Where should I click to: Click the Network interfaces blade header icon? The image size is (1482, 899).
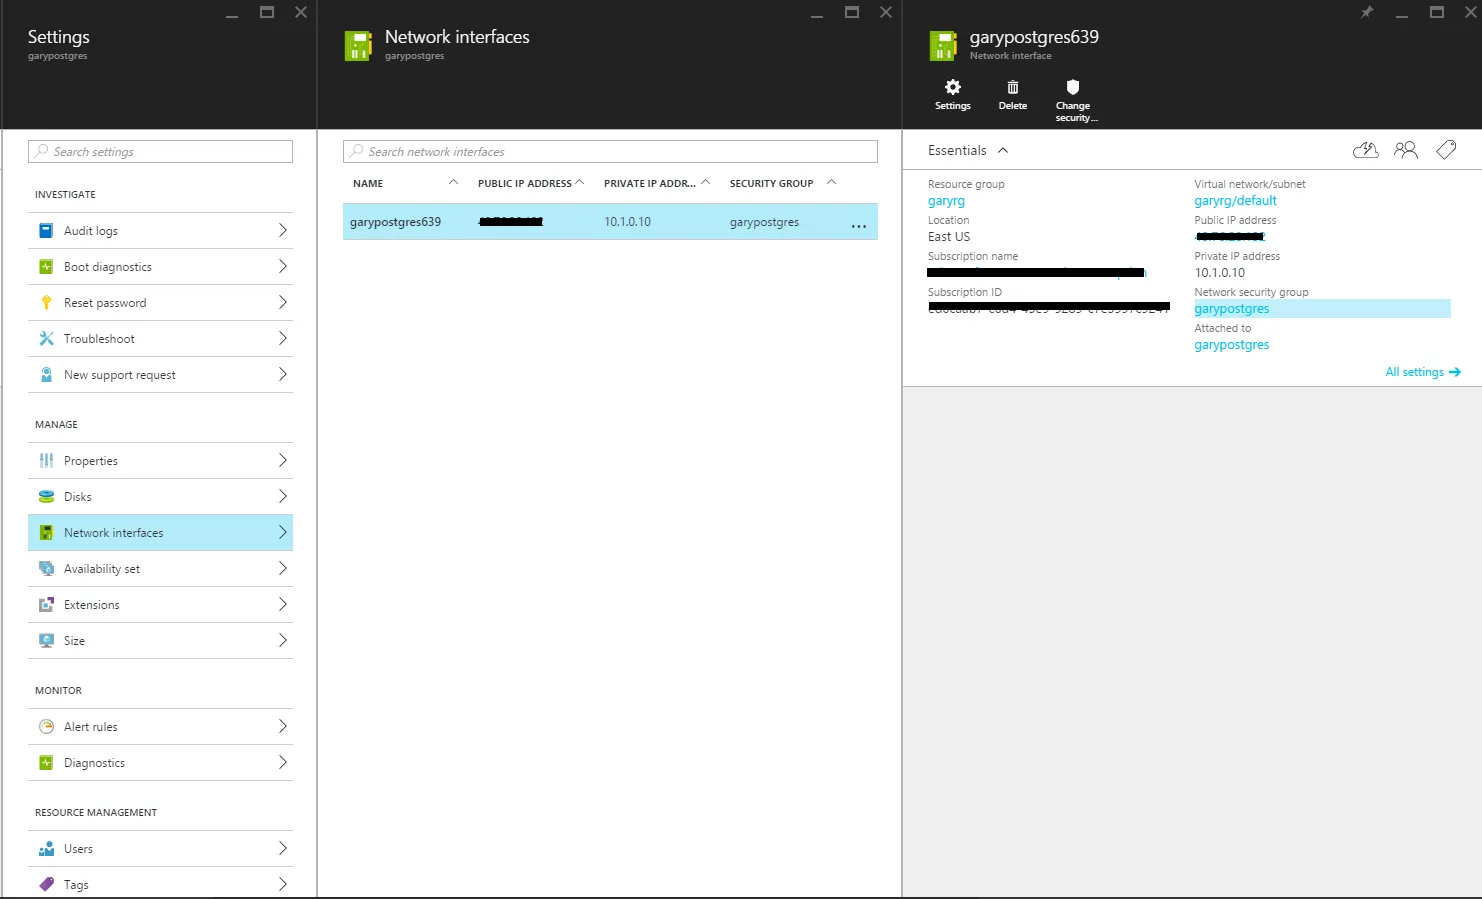358,46
